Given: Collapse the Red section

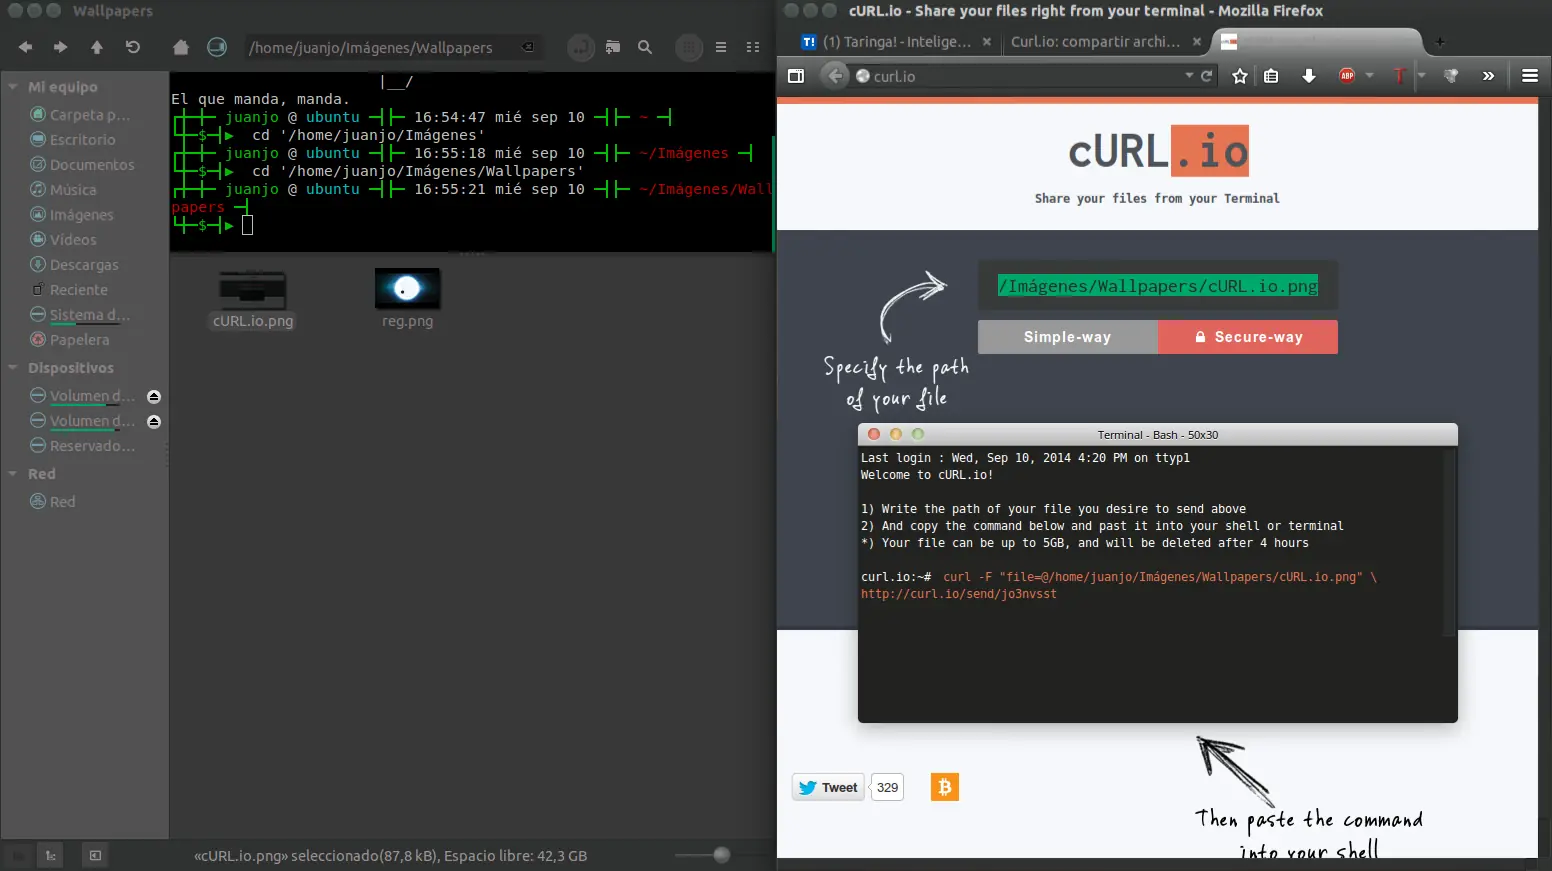Looking at the screenshot, I should point(13,474).
